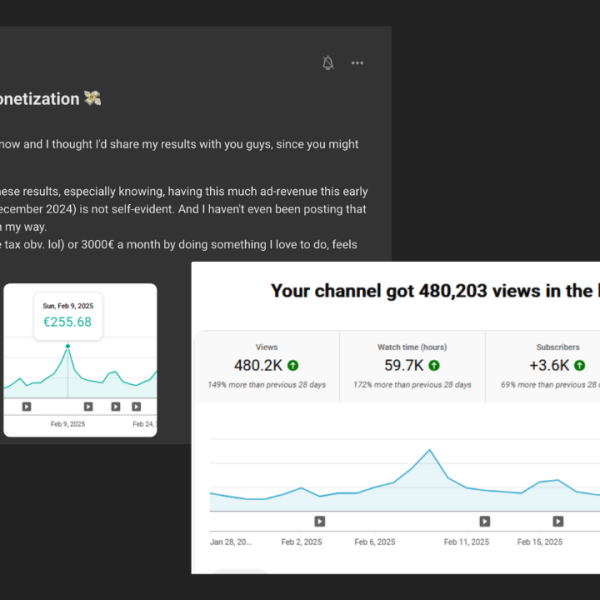
Task: Click the peak data point on revenue chart
Action: click(x=68, y=347)
